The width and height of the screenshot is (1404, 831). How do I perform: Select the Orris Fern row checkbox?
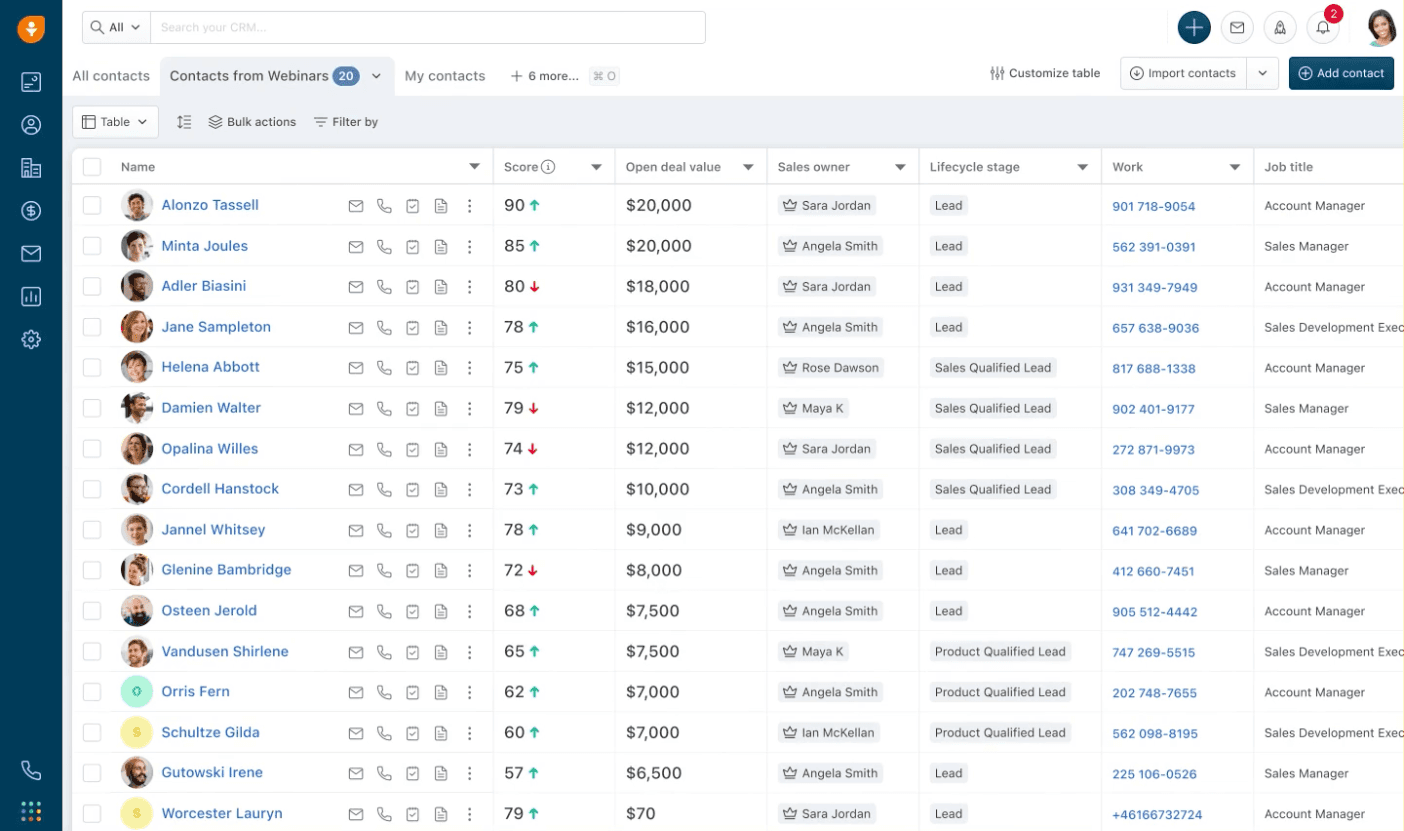point(92,692)
